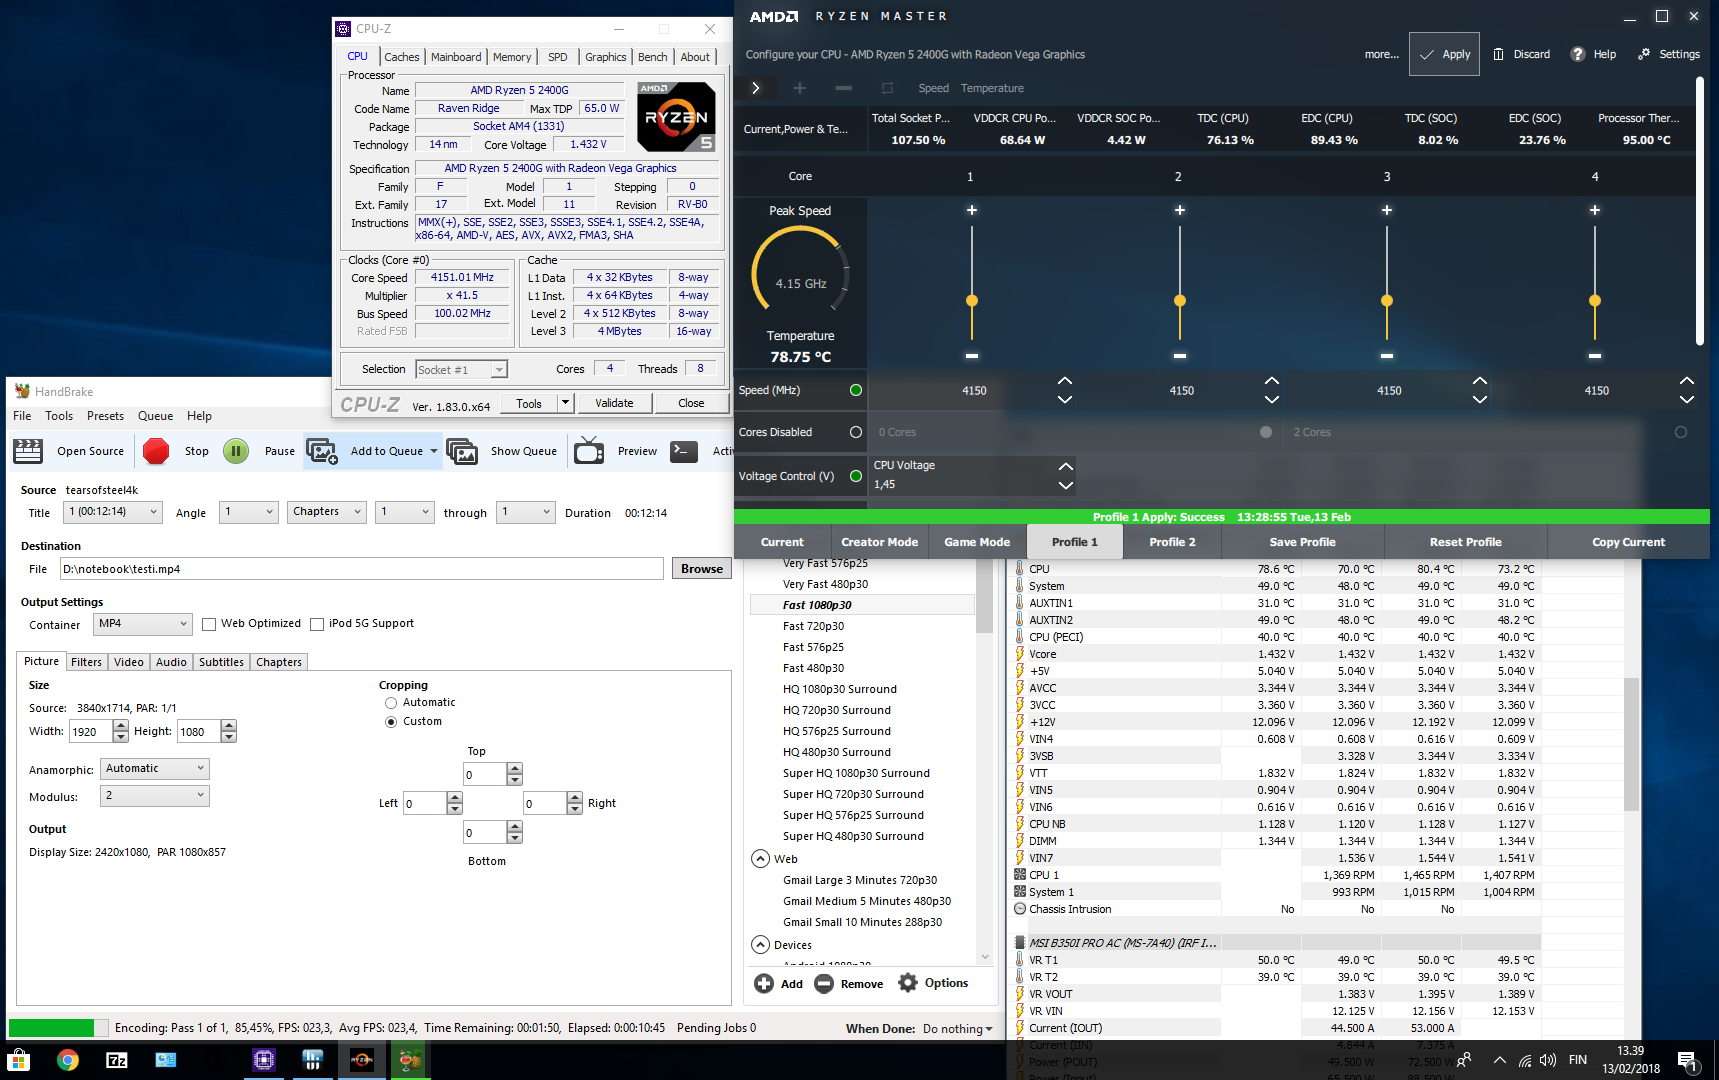1719x1080 pixels.
Task: Open preset Options gear icon
Action: [908, 983]
